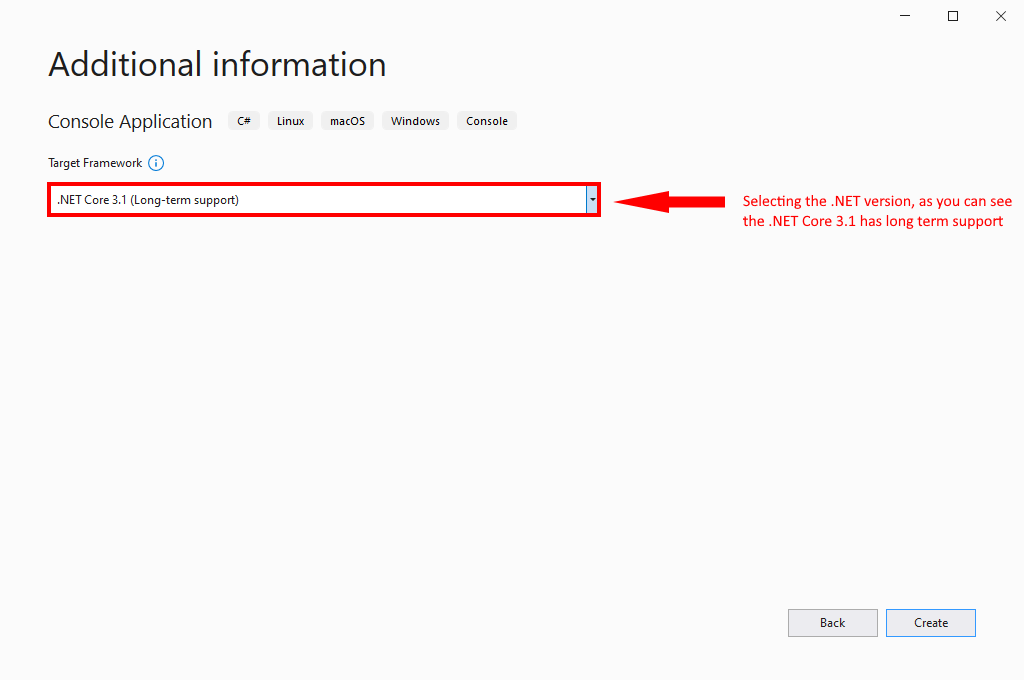Click the Target Framework label
Viewport: 1024px width, 680px height.
click(x=95, y=163)
